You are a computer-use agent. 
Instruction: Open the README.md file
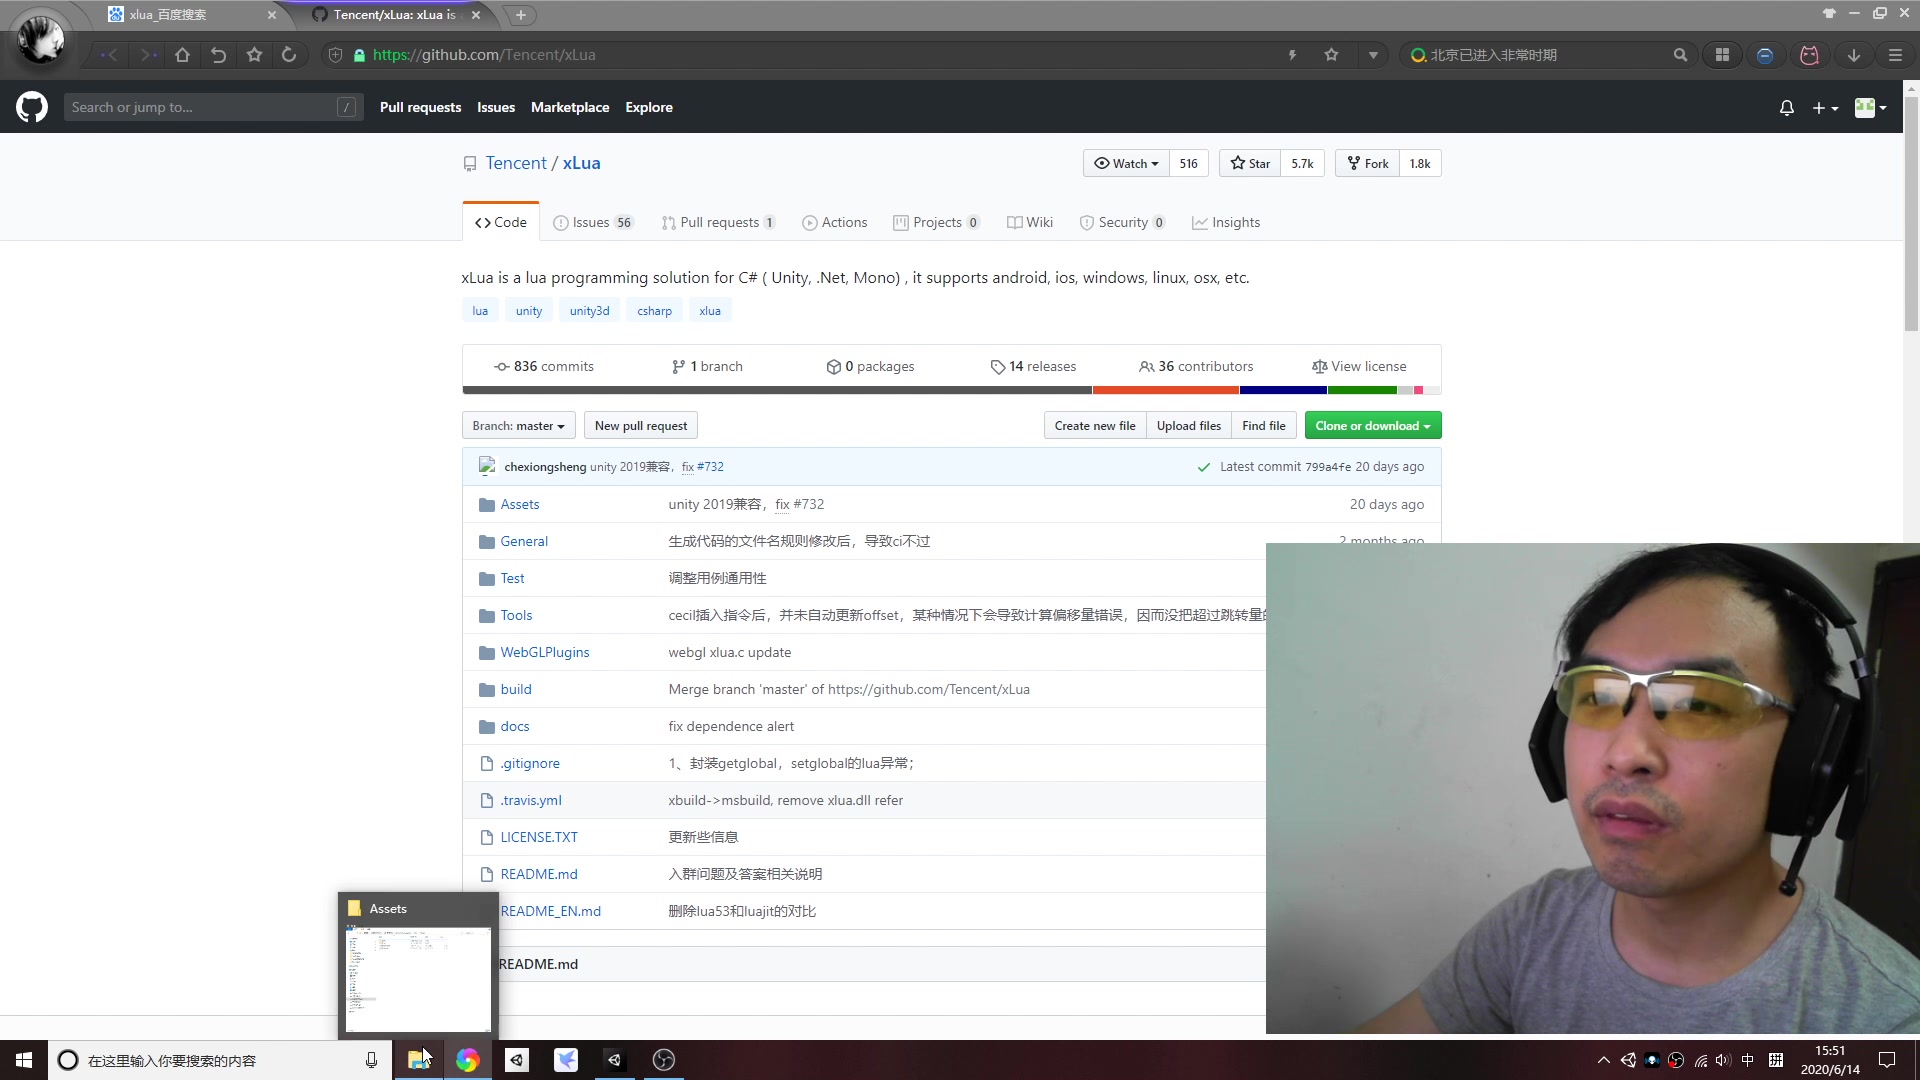click(538, 873)
